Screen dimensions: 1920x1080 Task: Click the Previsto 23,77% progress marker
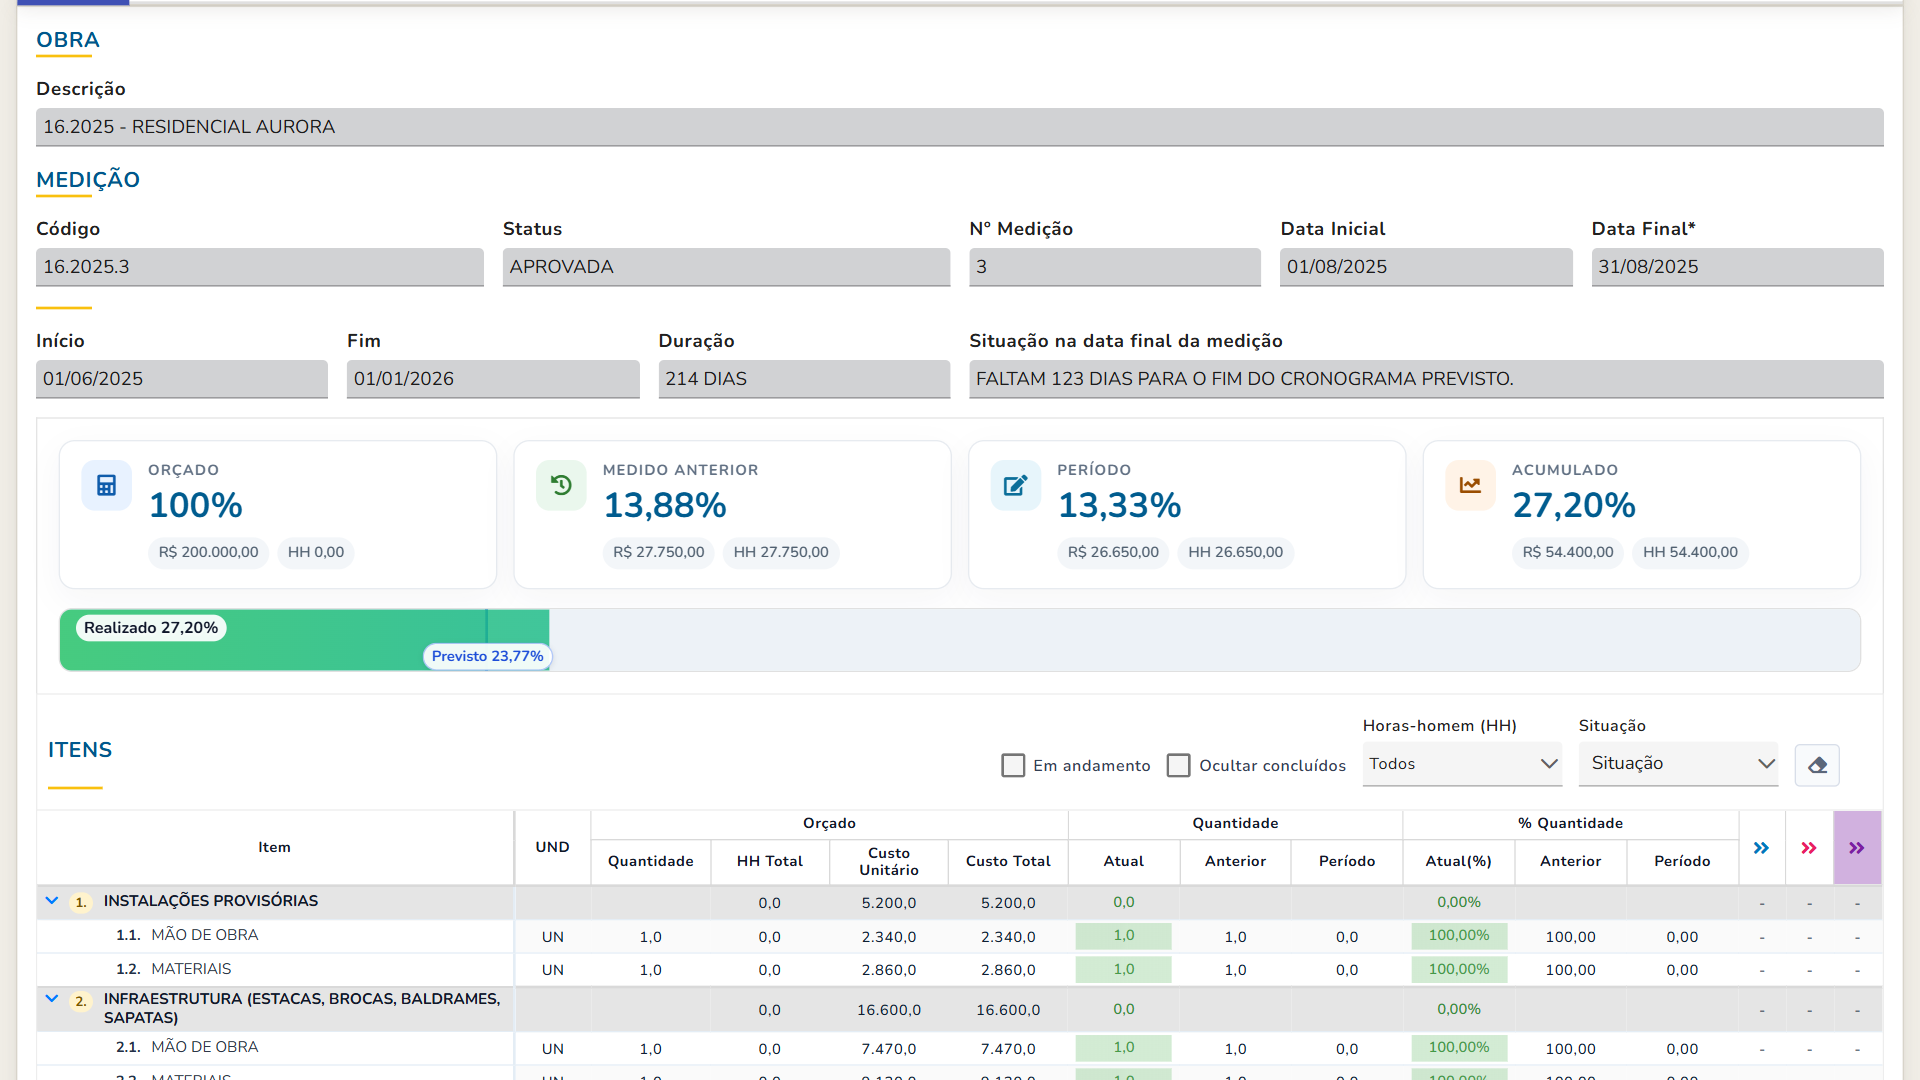pyautogui.click(x=487, y=656)
